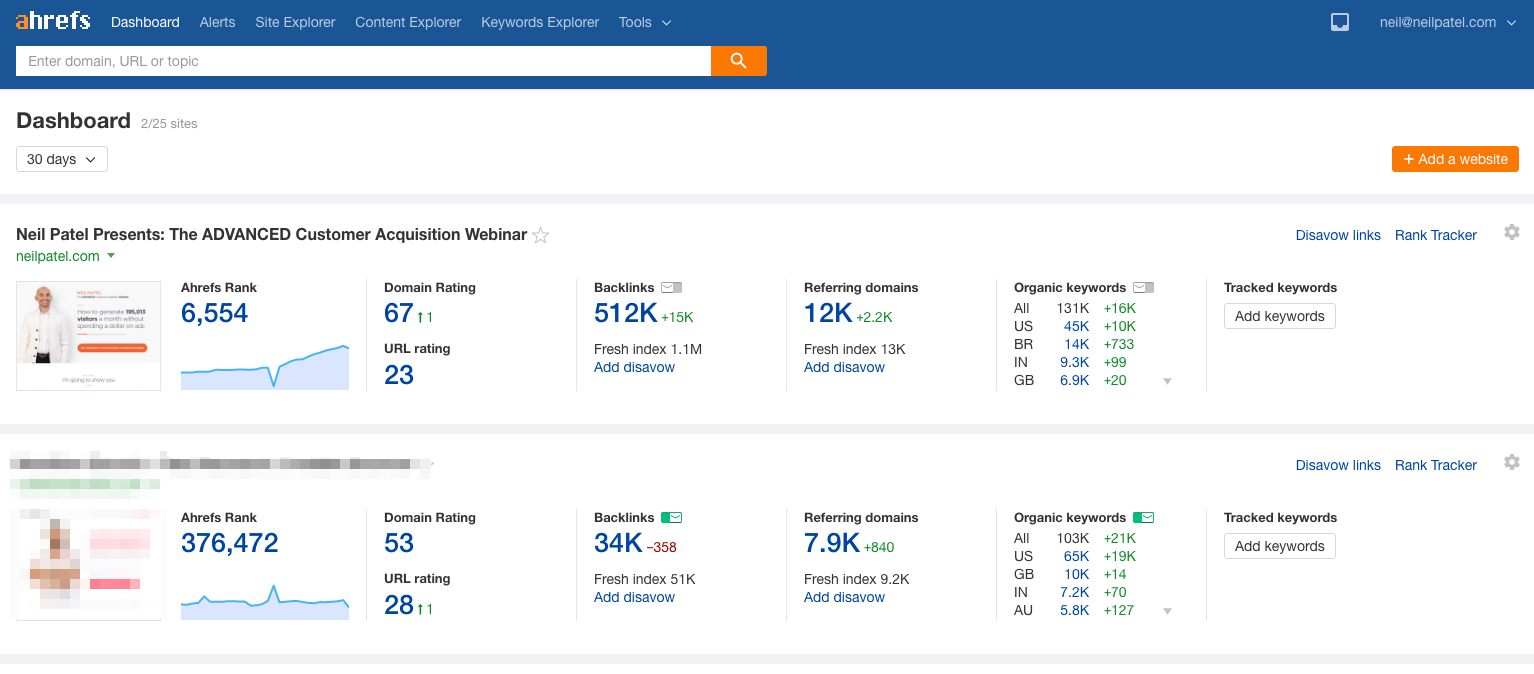Open the 30 days period dropdown
Viewport: 1534px width, 674px height.
62,159
